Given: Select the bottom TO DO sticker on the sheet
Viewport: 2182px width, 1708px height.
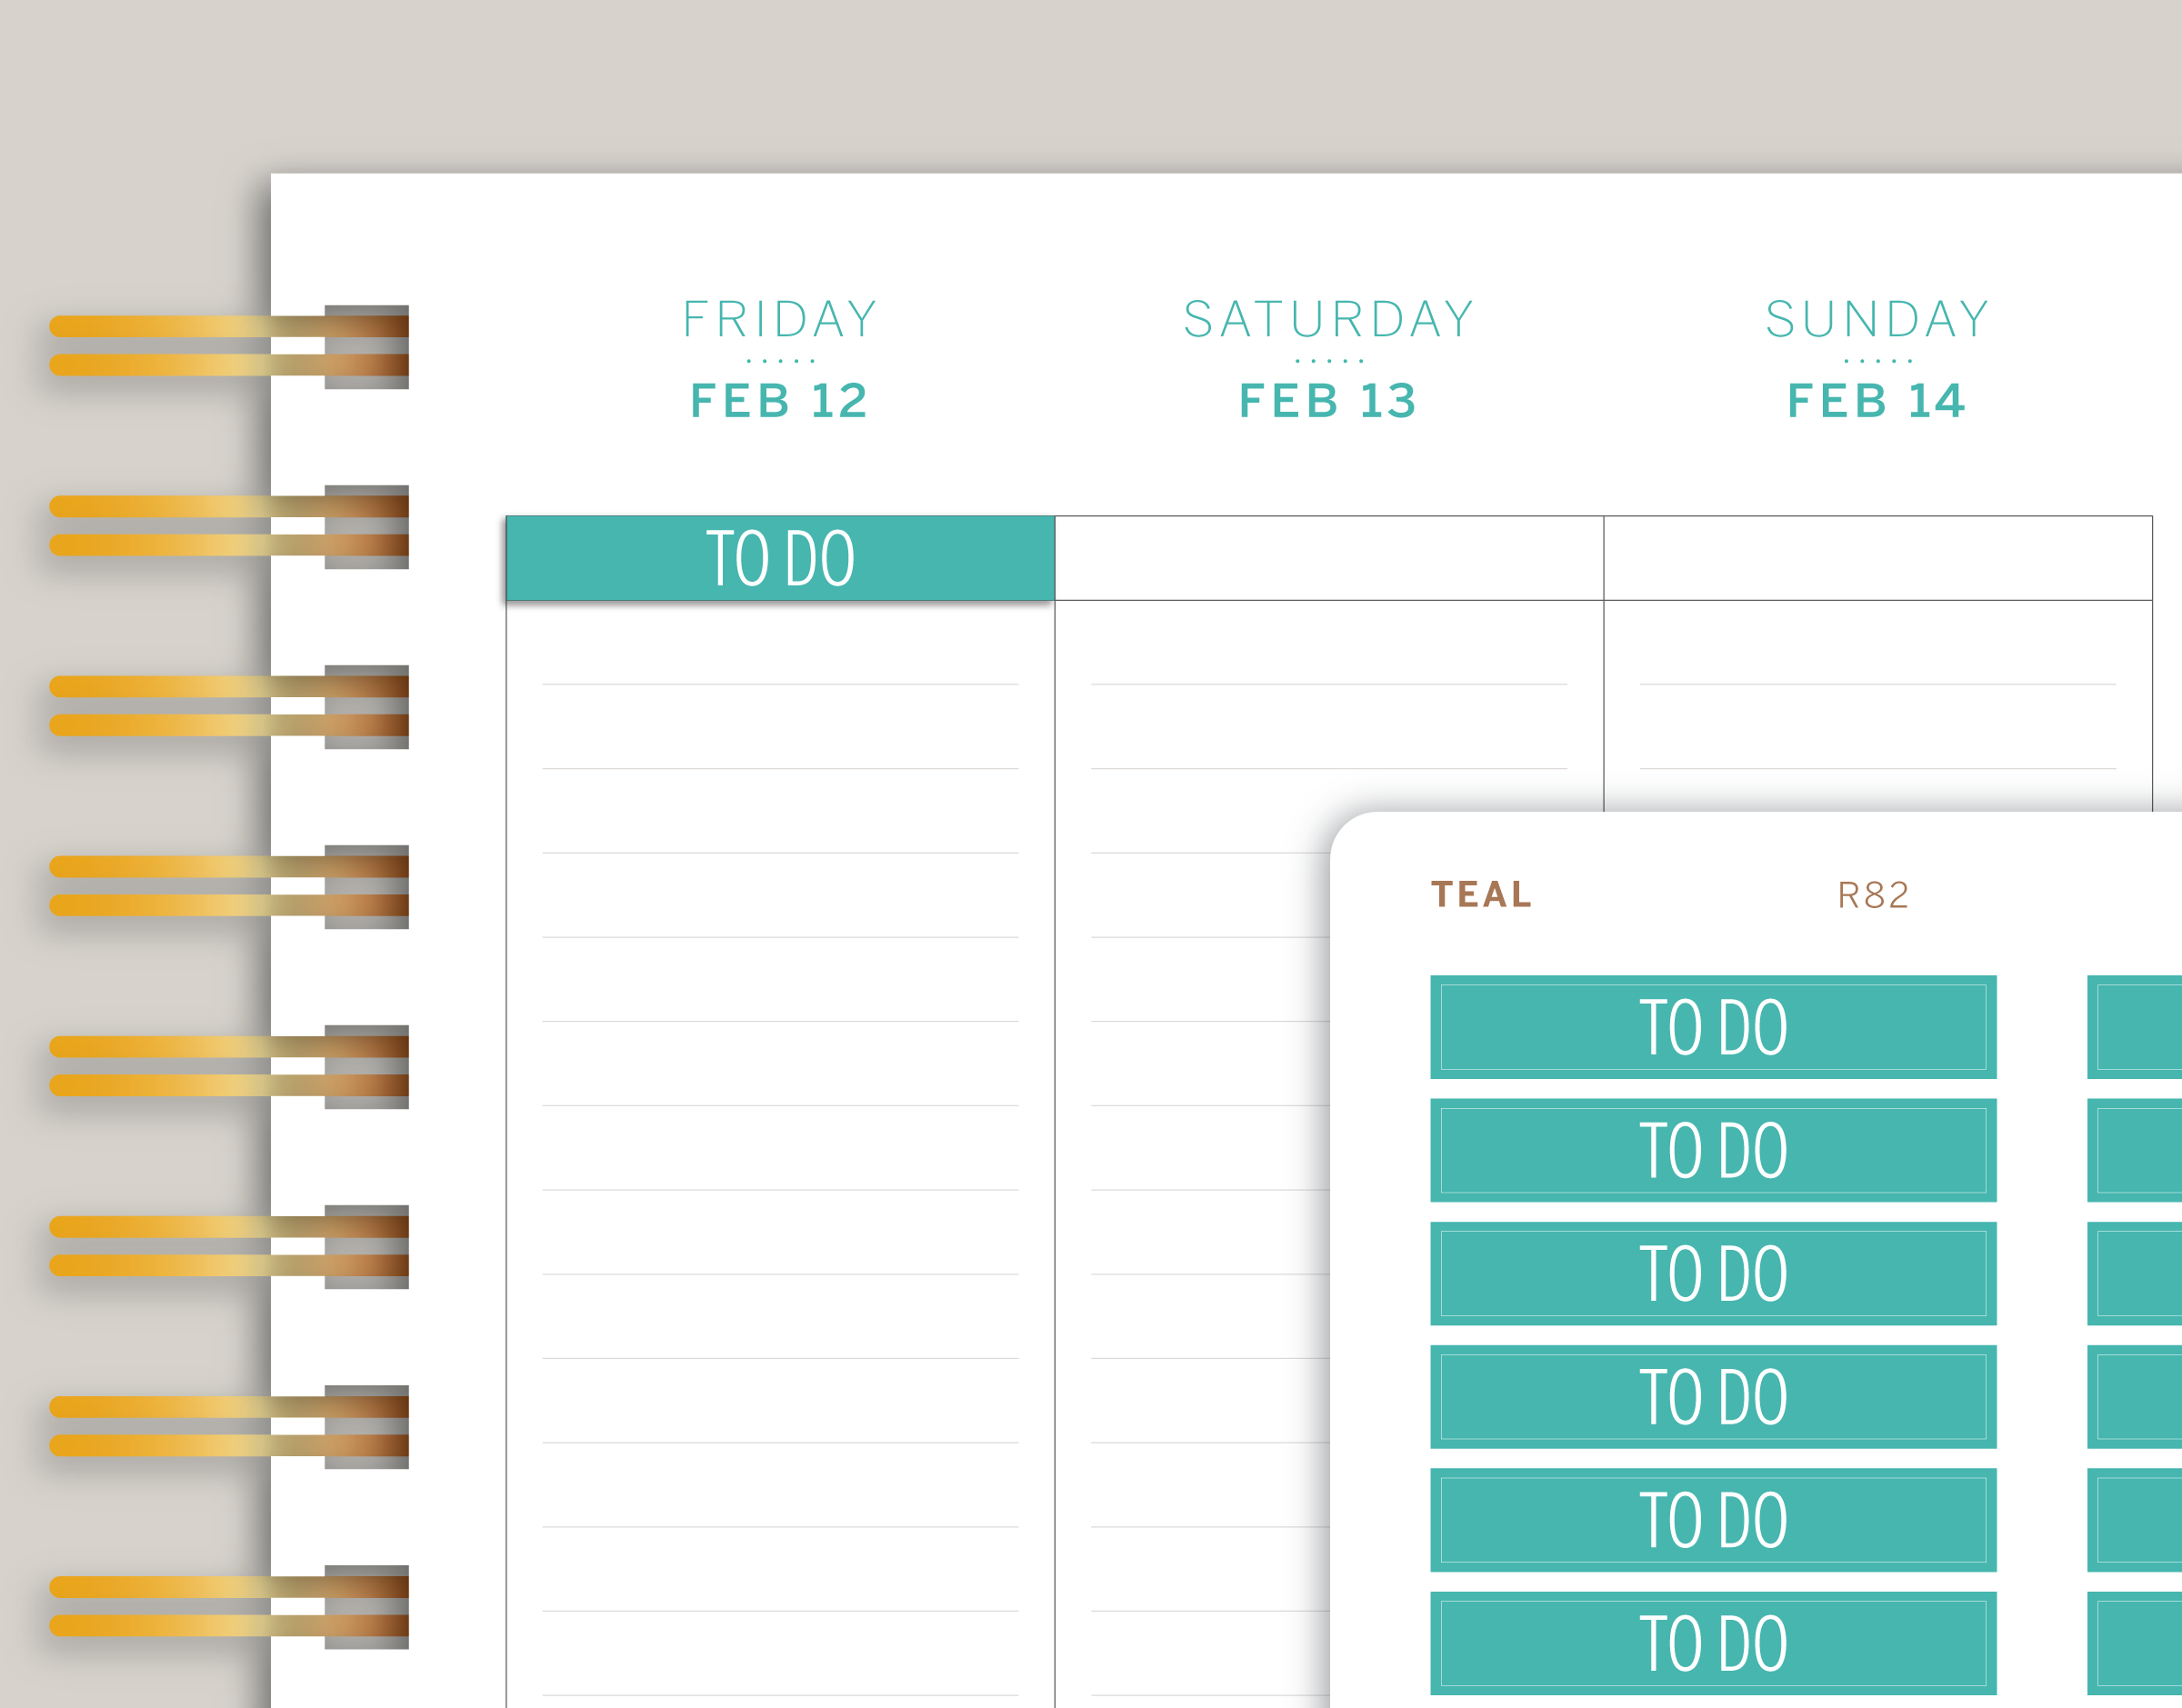Looking at the screenshot, I should [1713, 1643].
